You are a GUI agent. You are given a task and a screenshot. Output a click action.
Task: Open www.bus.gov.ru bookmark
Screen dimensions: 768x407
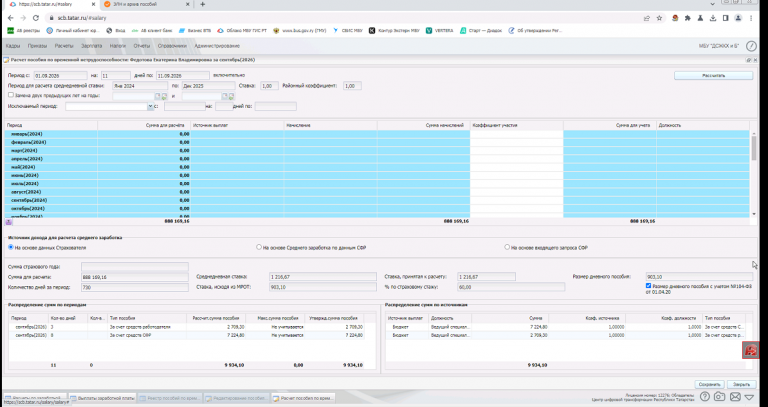tap(300, 30)
